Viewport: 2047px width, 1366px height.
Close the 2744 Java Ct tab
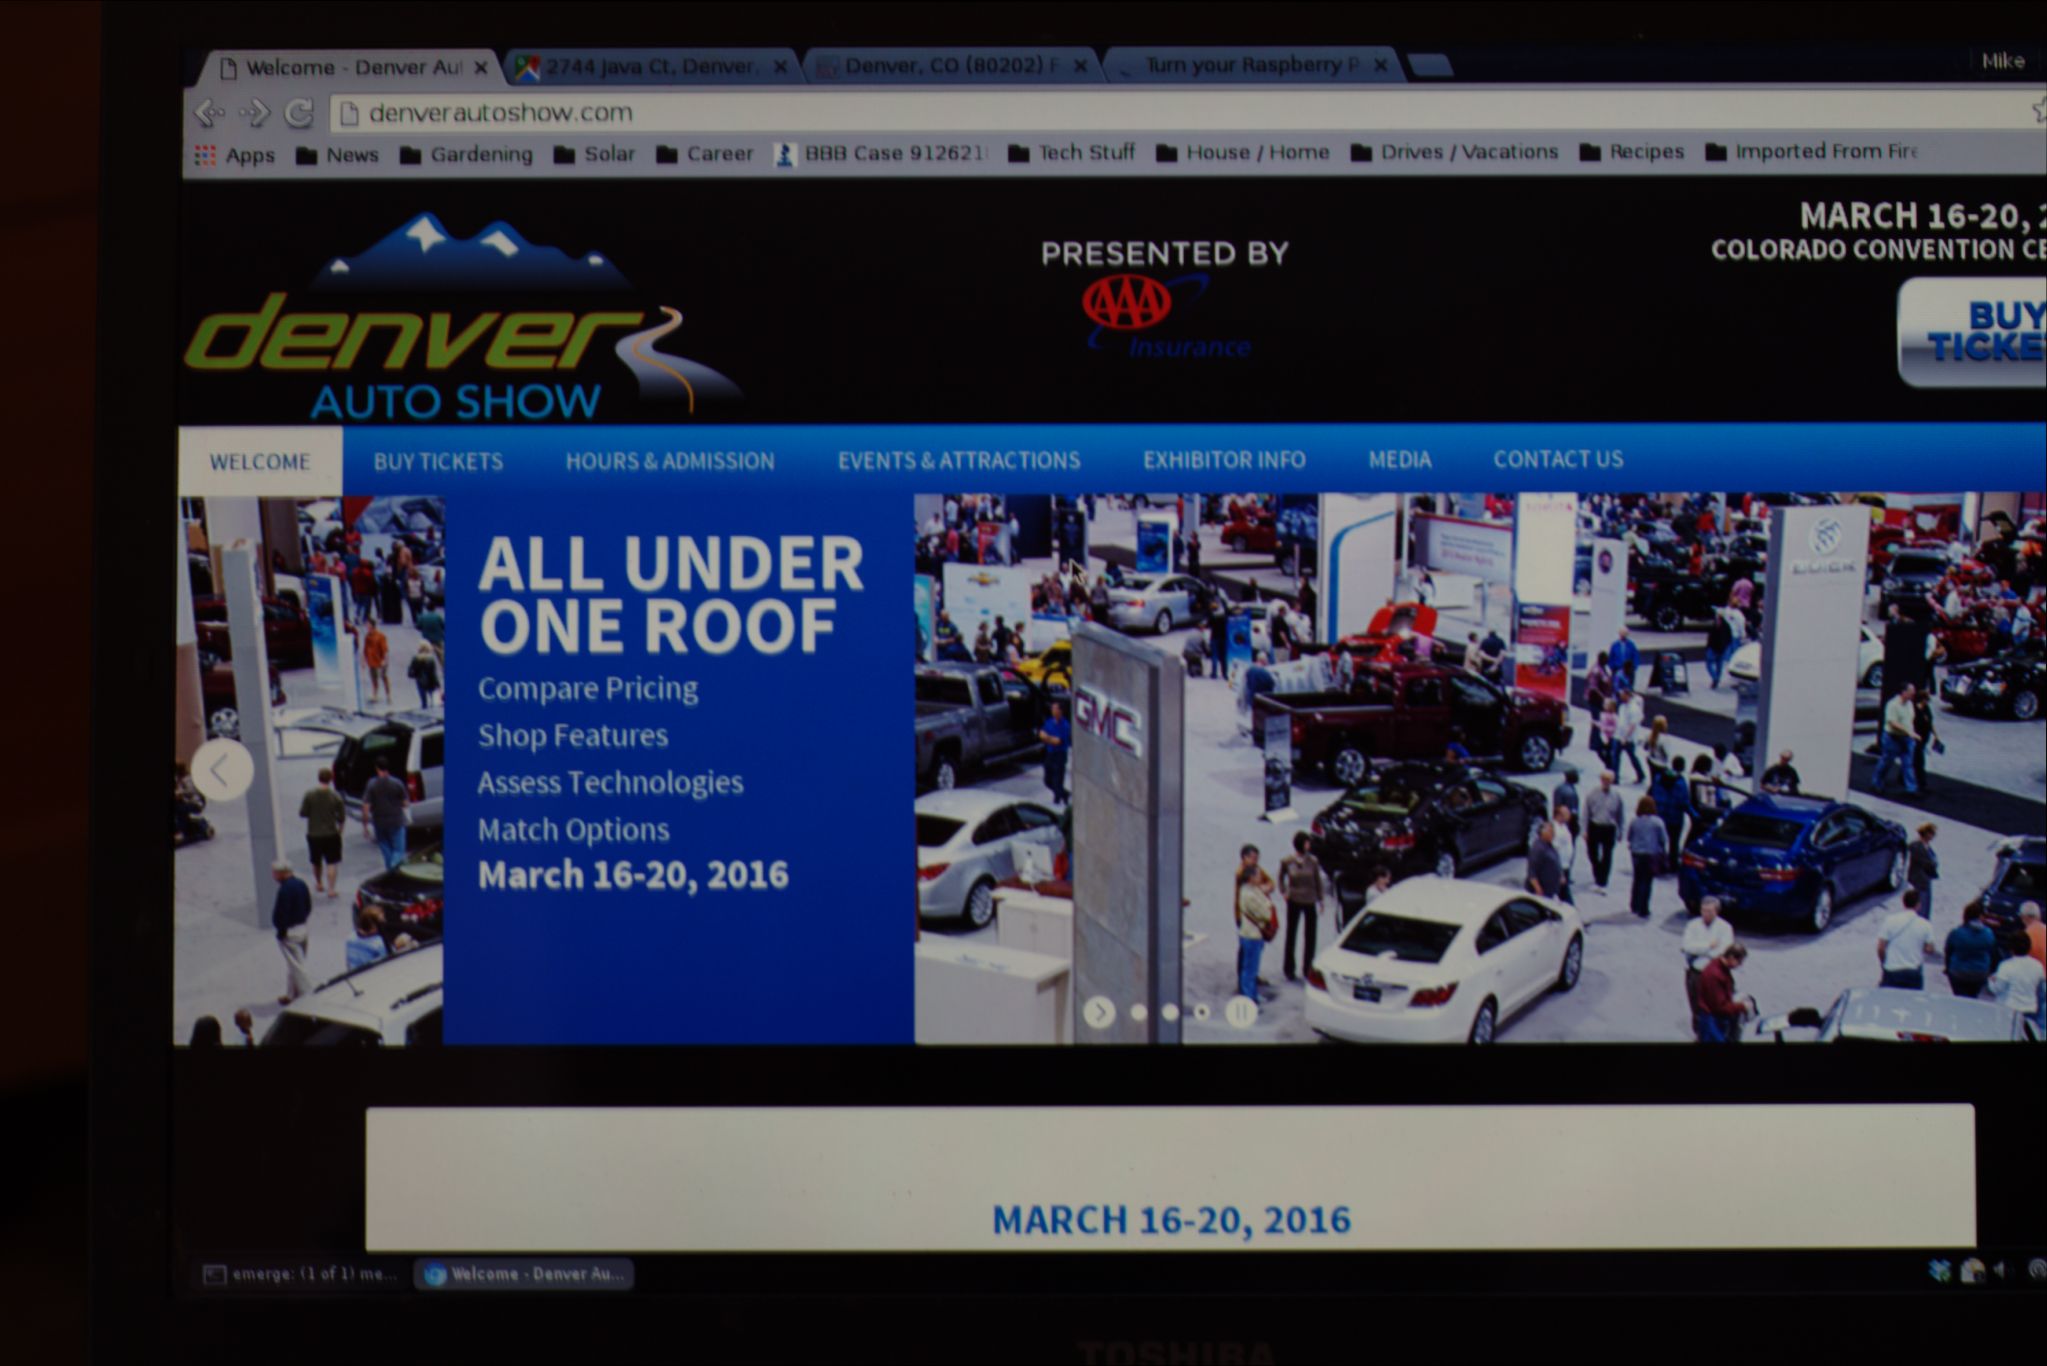click(780, 67)
